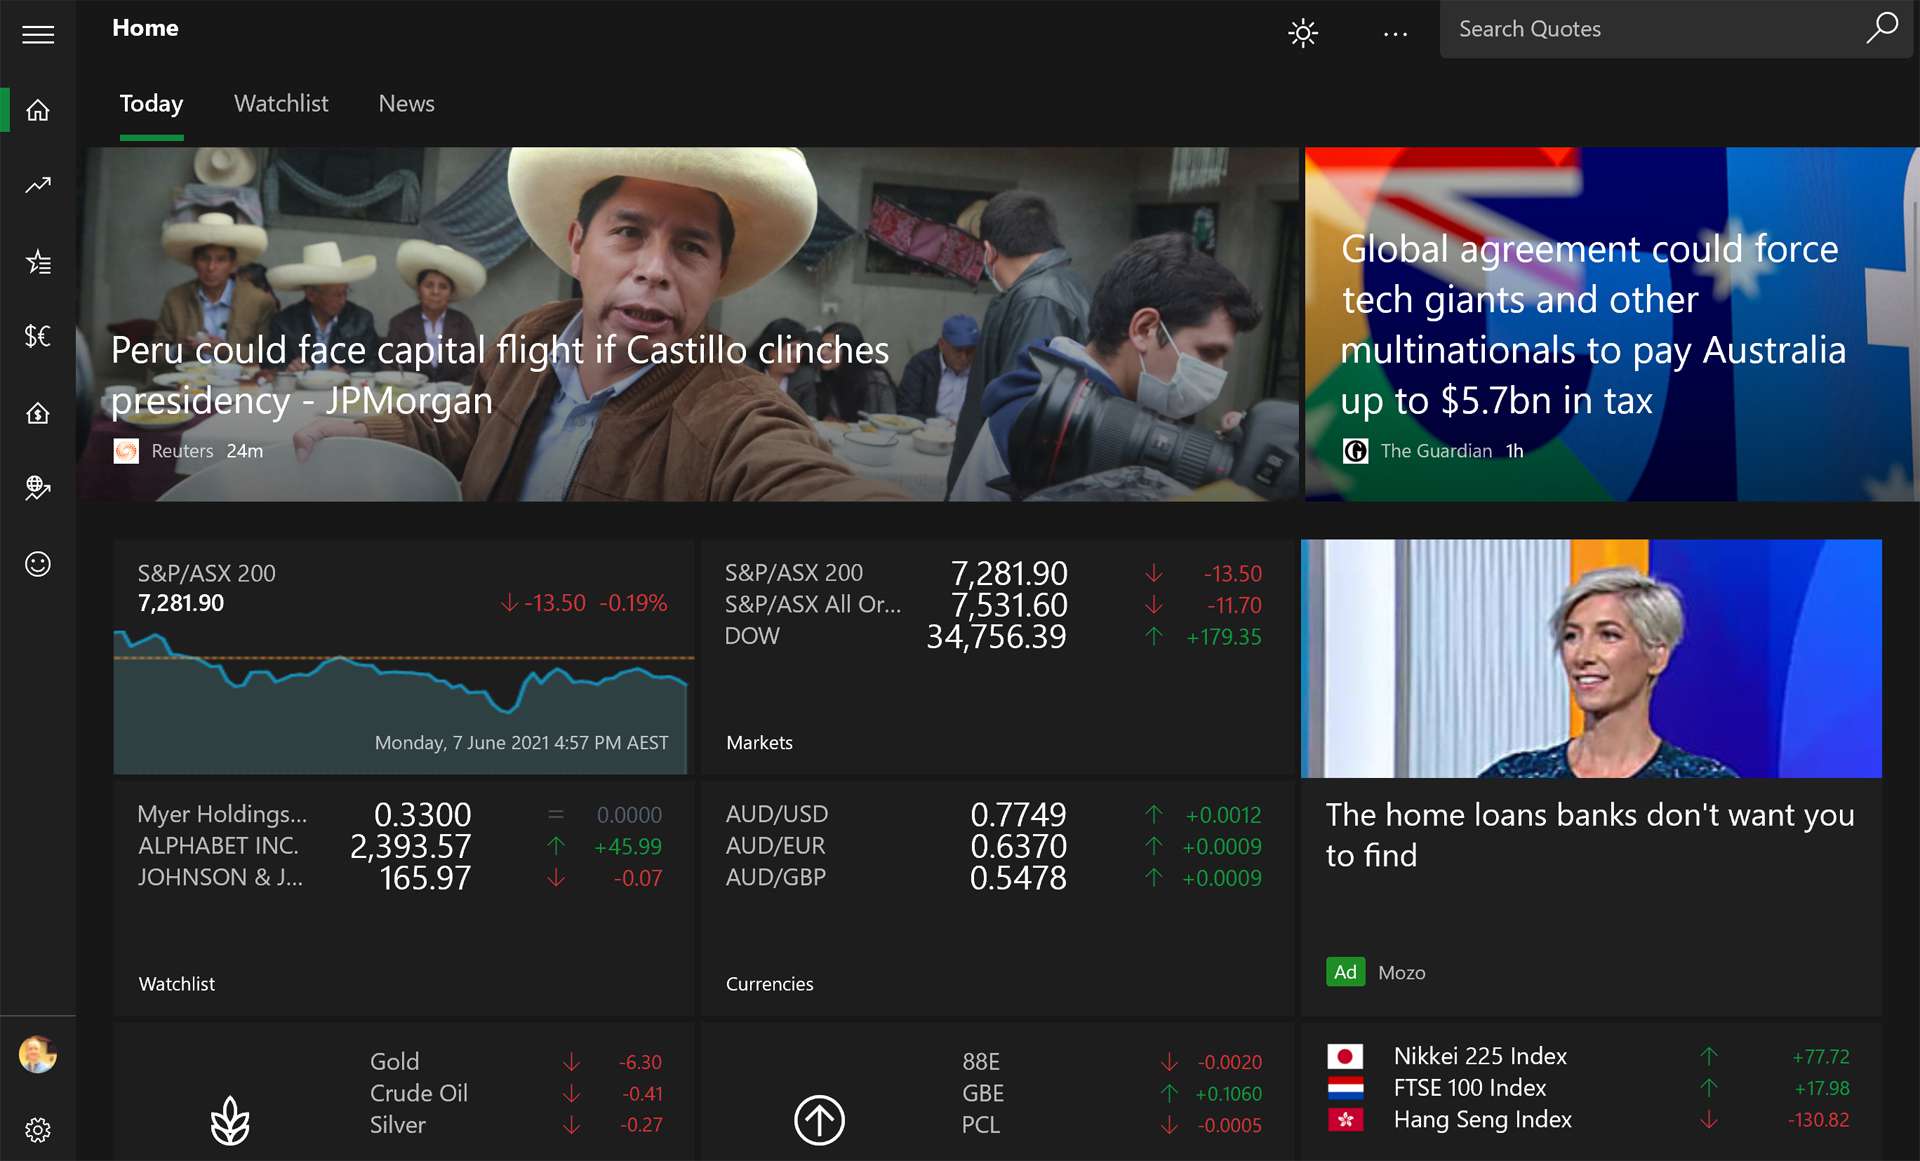
Task: Open the more options ellipsis menu
Action: [1396, 34]
